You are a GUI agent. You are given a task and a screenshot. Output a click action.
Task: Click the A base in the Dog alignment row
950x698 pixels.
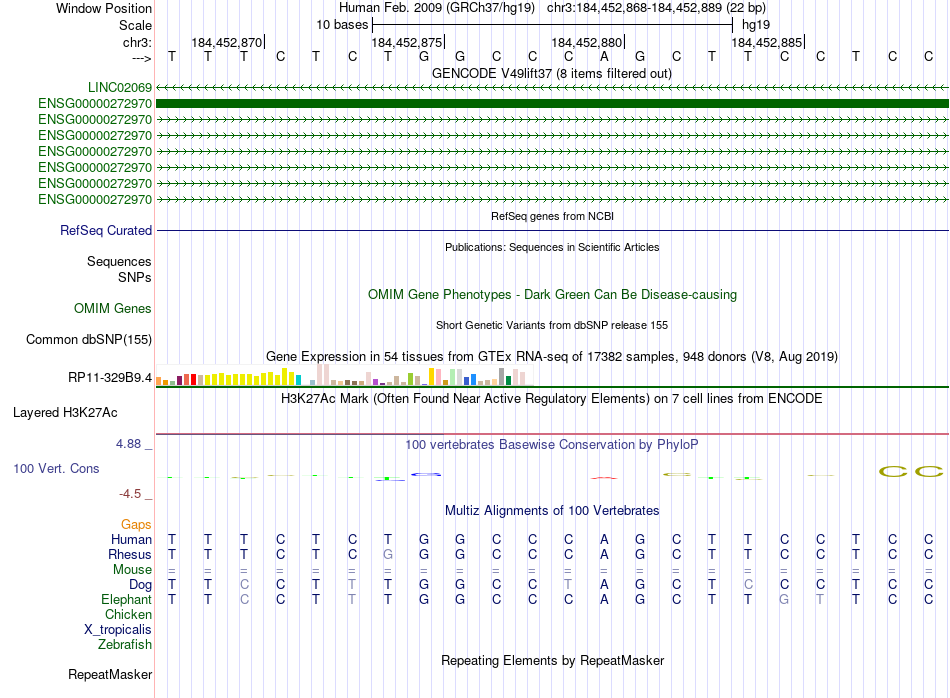point(604,585)
